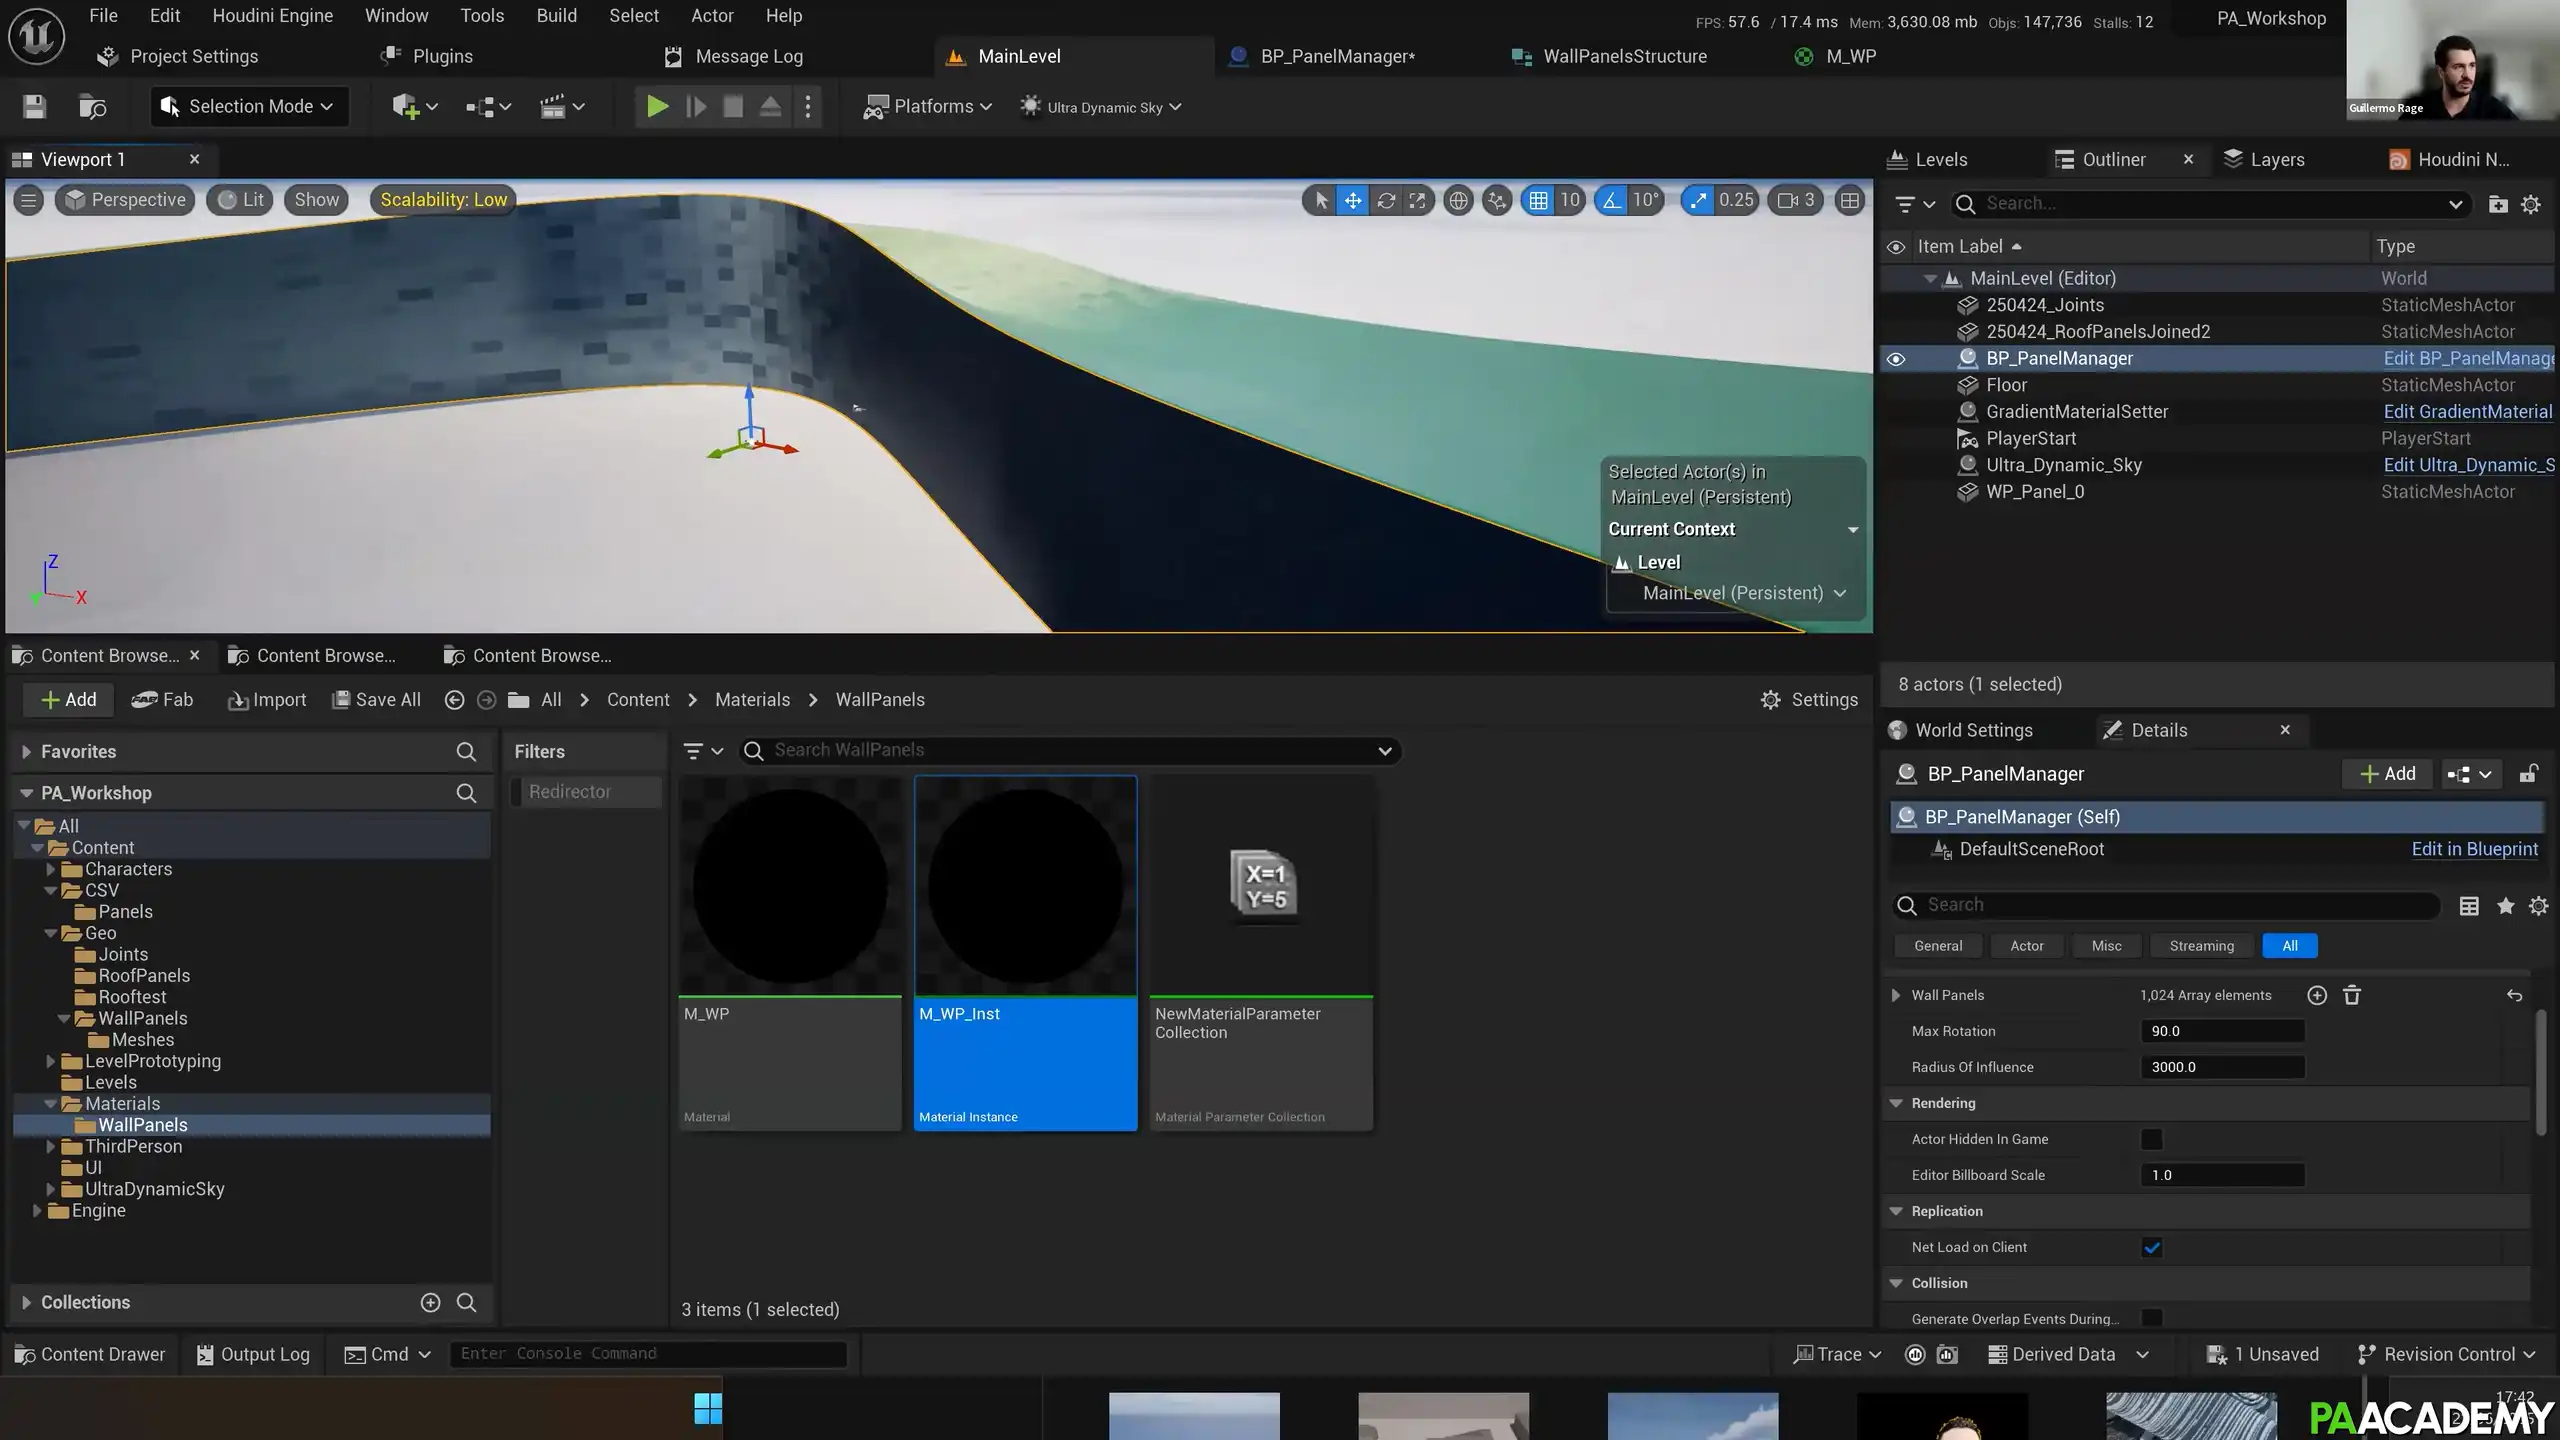
Task: Toggle Actor Hidden In Game checkbox
Action: click(x=2151, y=1139)
